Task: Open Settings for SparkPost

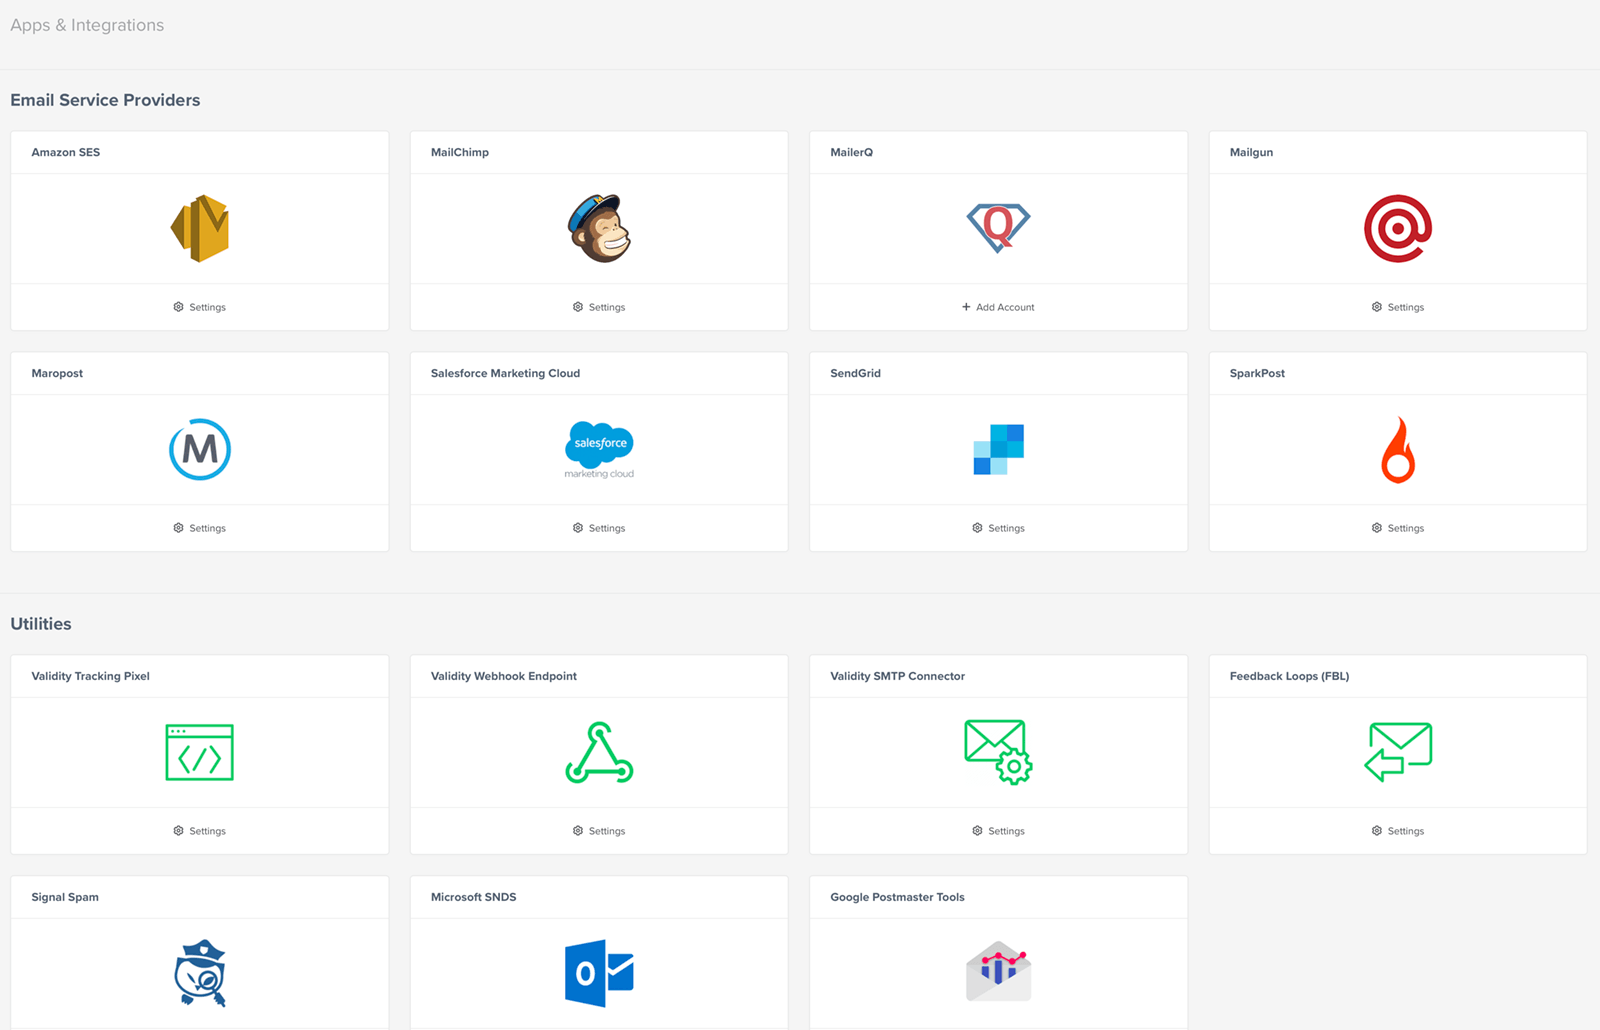Action: coord(1398,528)
